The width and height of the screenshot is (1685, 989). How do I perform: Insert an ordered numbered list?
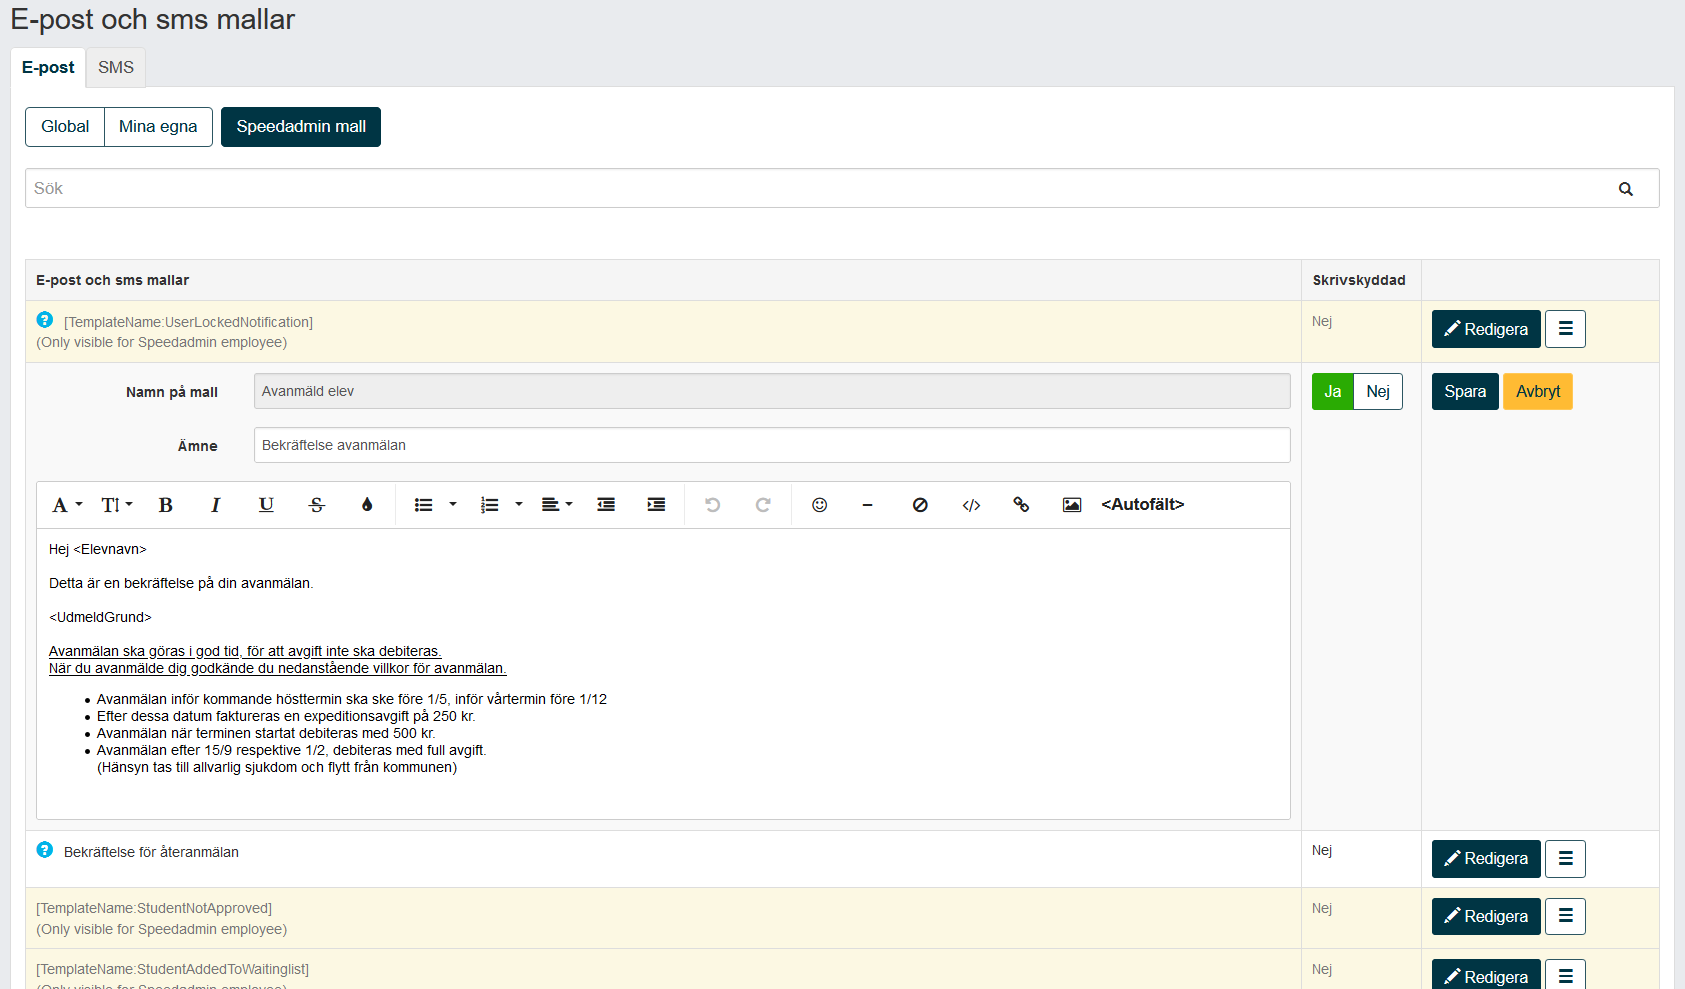pos(490,505)
